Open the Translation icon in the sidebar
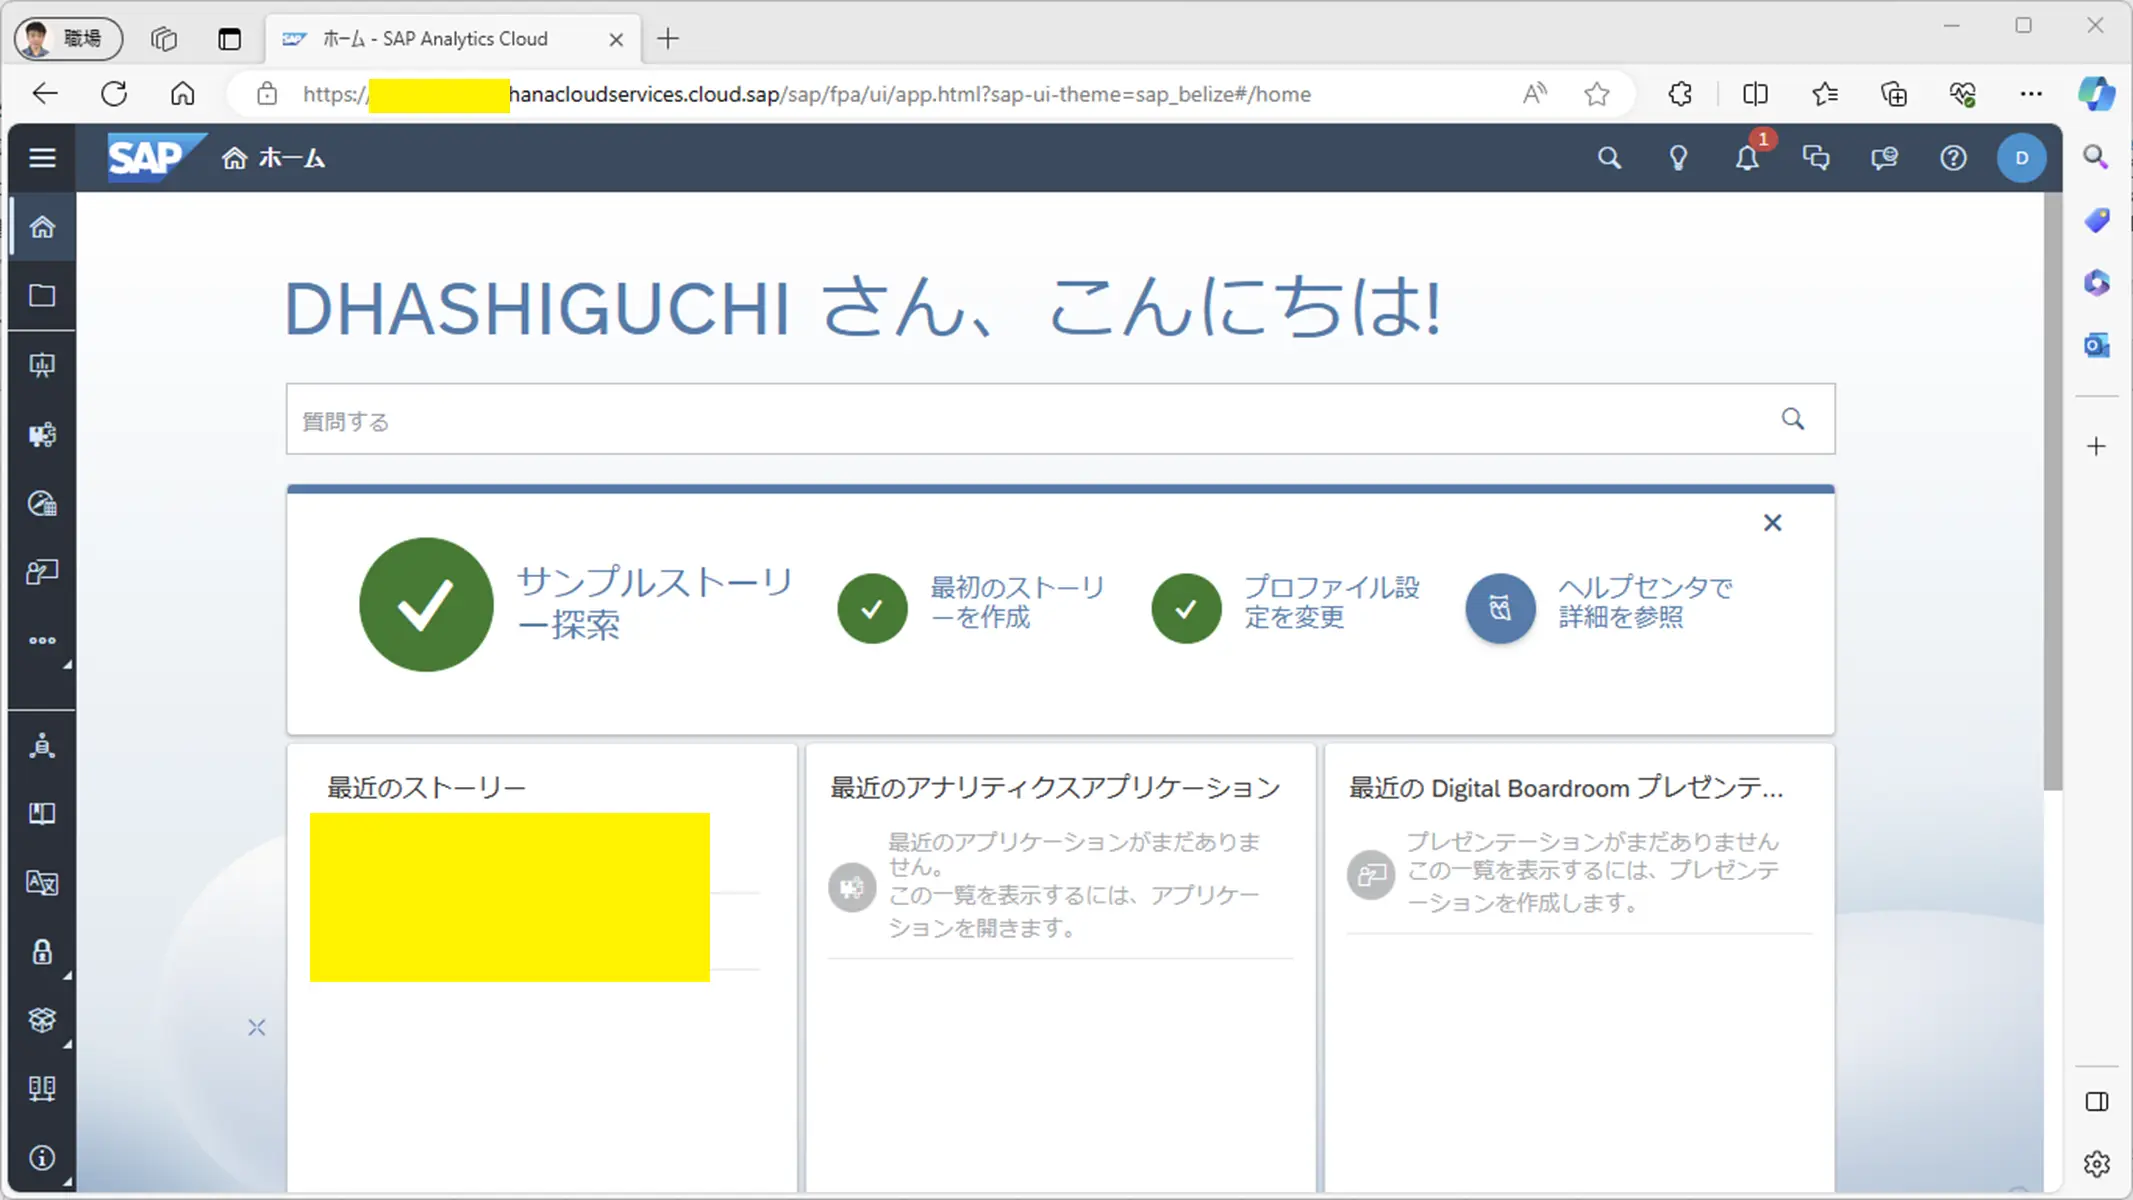The height and width of the screenshot is (1200, 2133). 42,883
